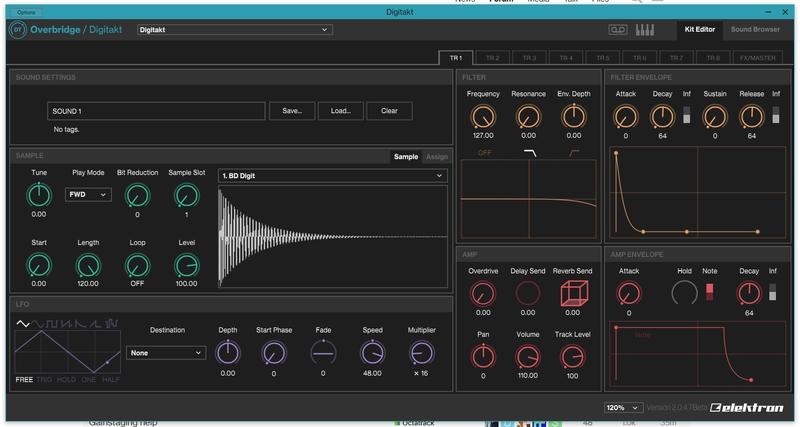
Task: Select the square LFO waveform icon
Action: (x=53, y=323)
